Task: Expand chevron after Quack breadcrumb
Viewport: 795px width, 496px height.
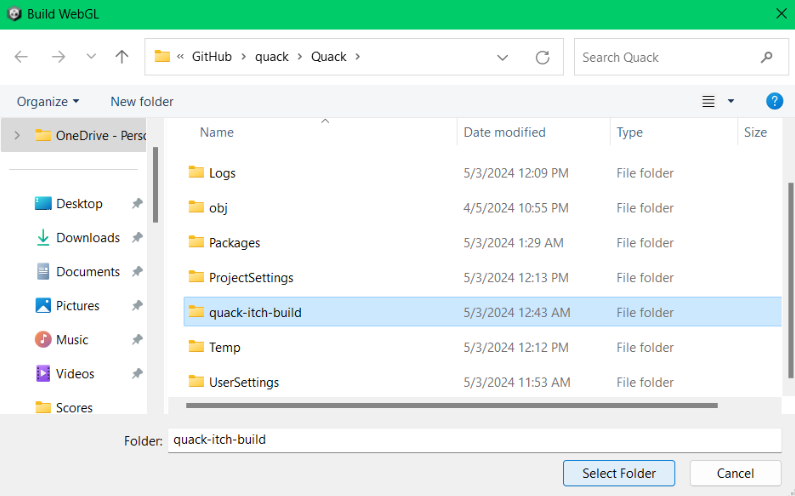Action: point(358,57)
